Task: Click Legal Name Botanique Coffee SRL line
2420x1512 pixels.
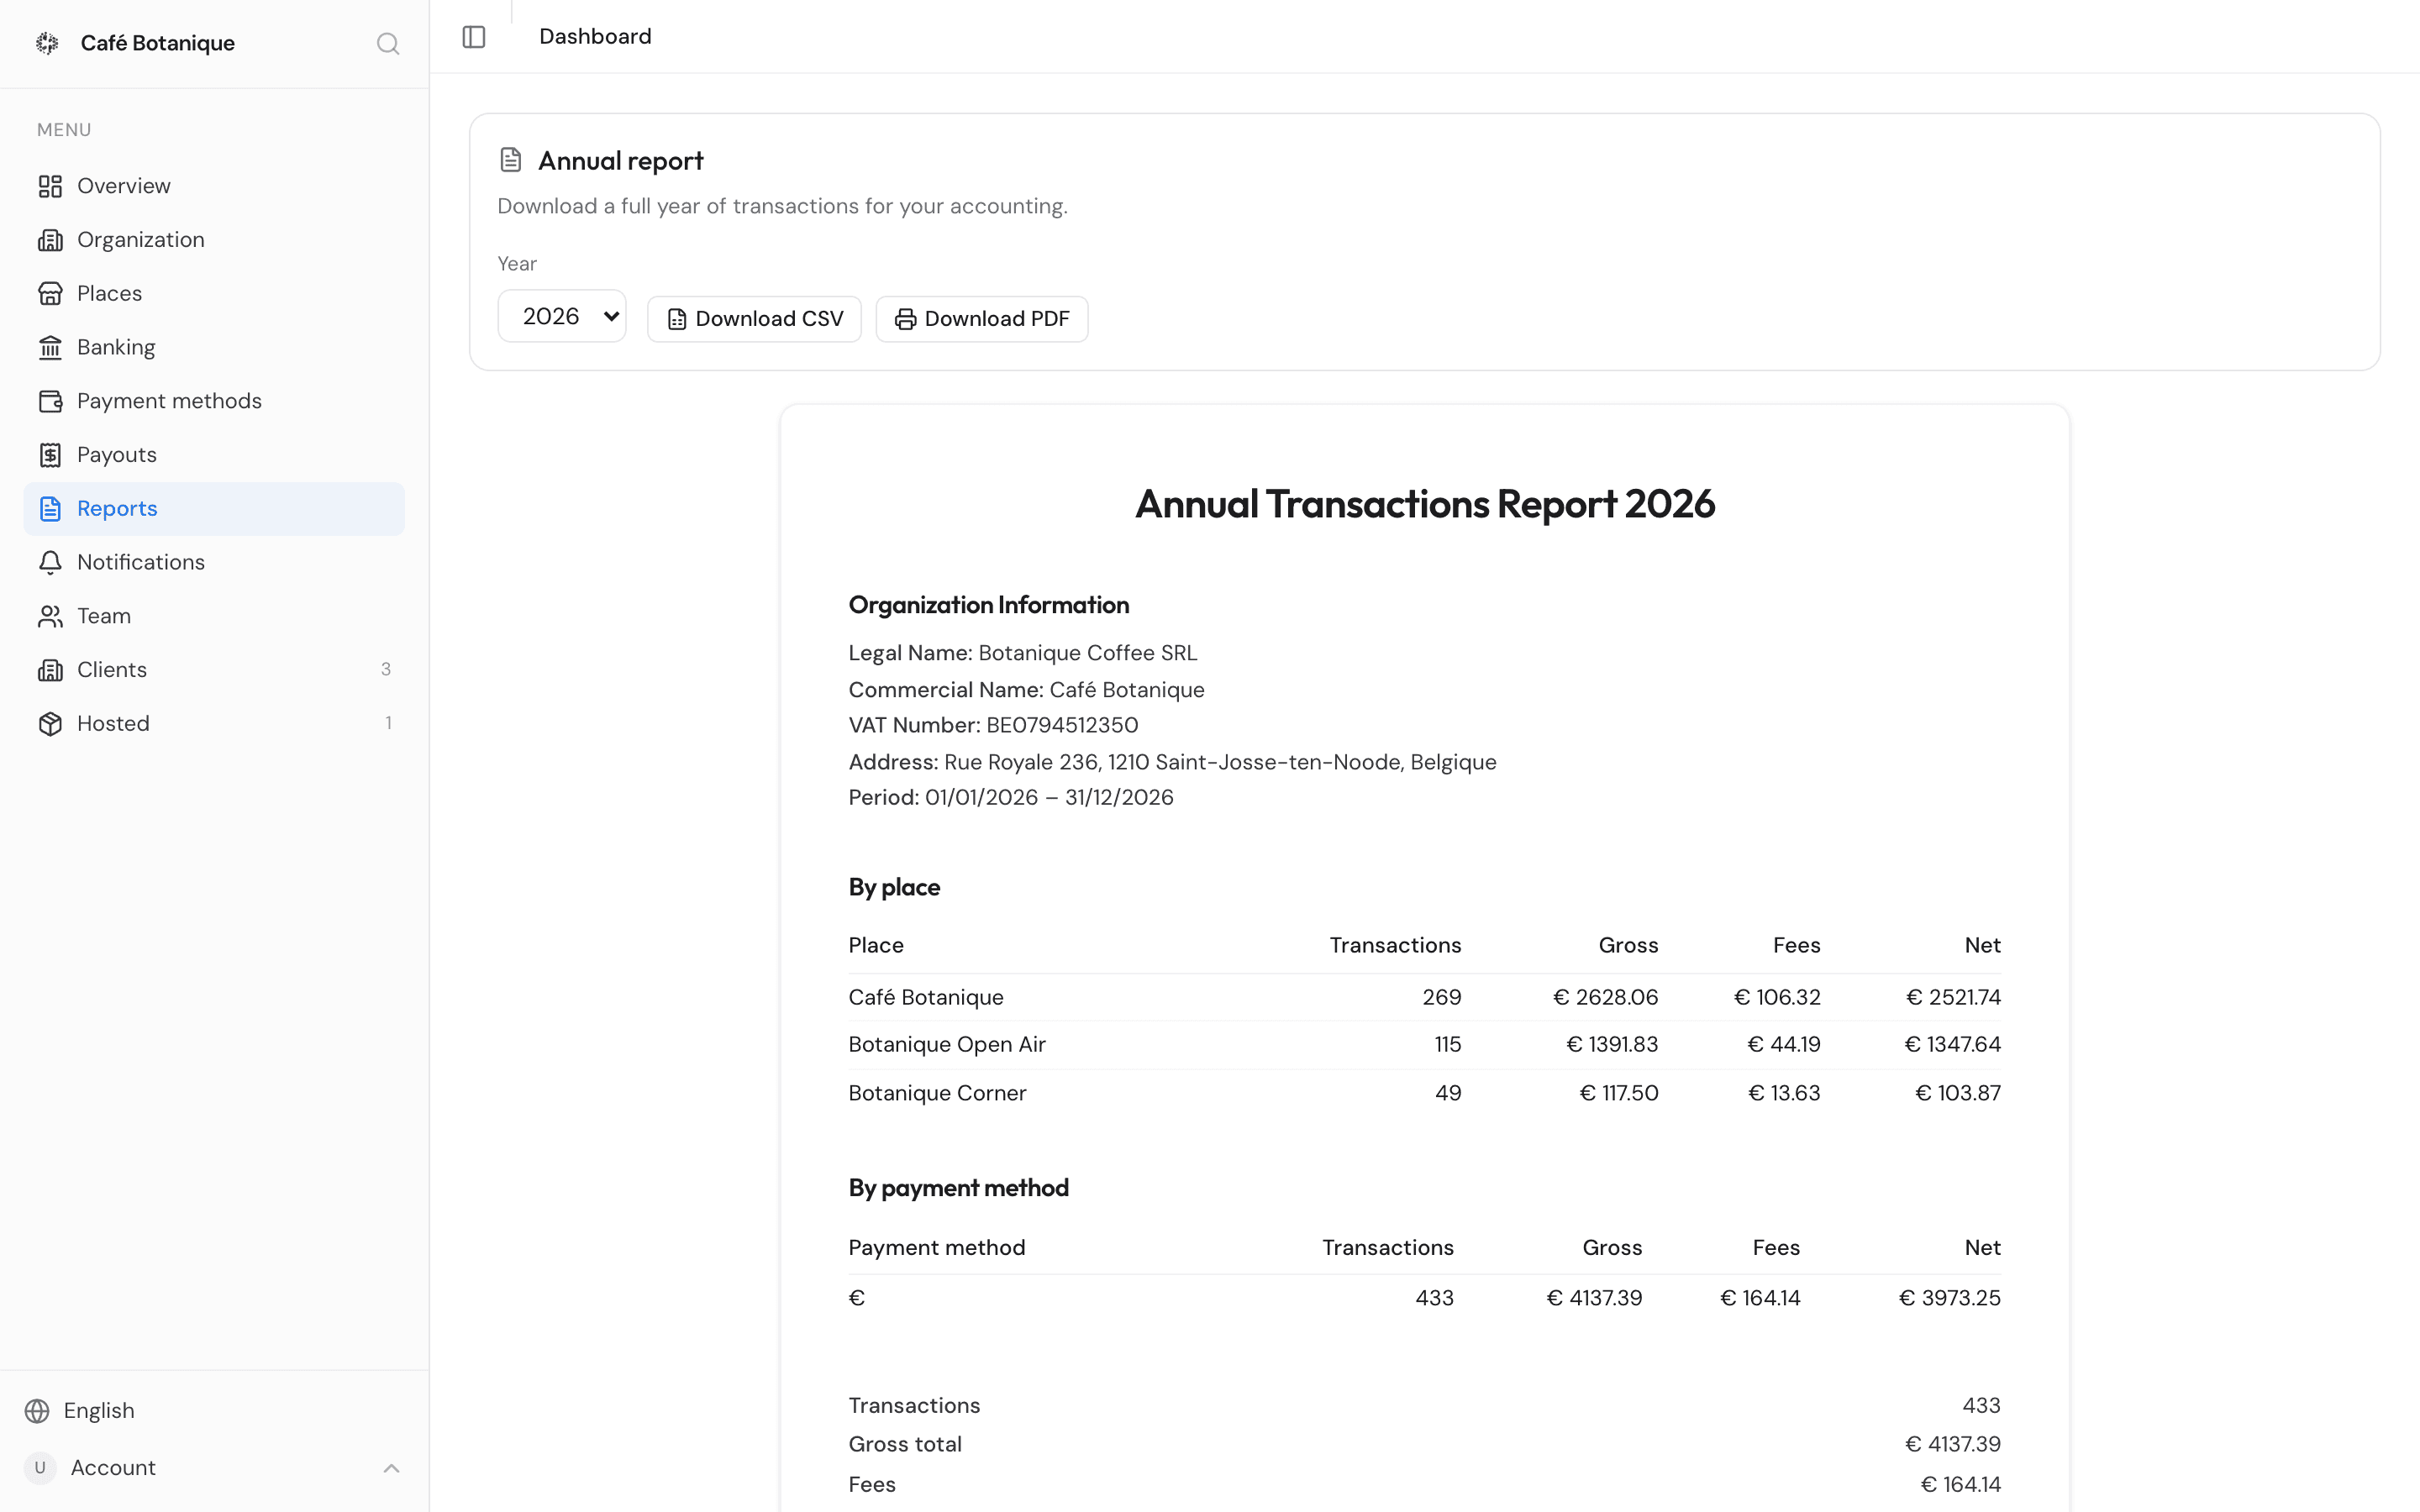Action: point(1022,653)
